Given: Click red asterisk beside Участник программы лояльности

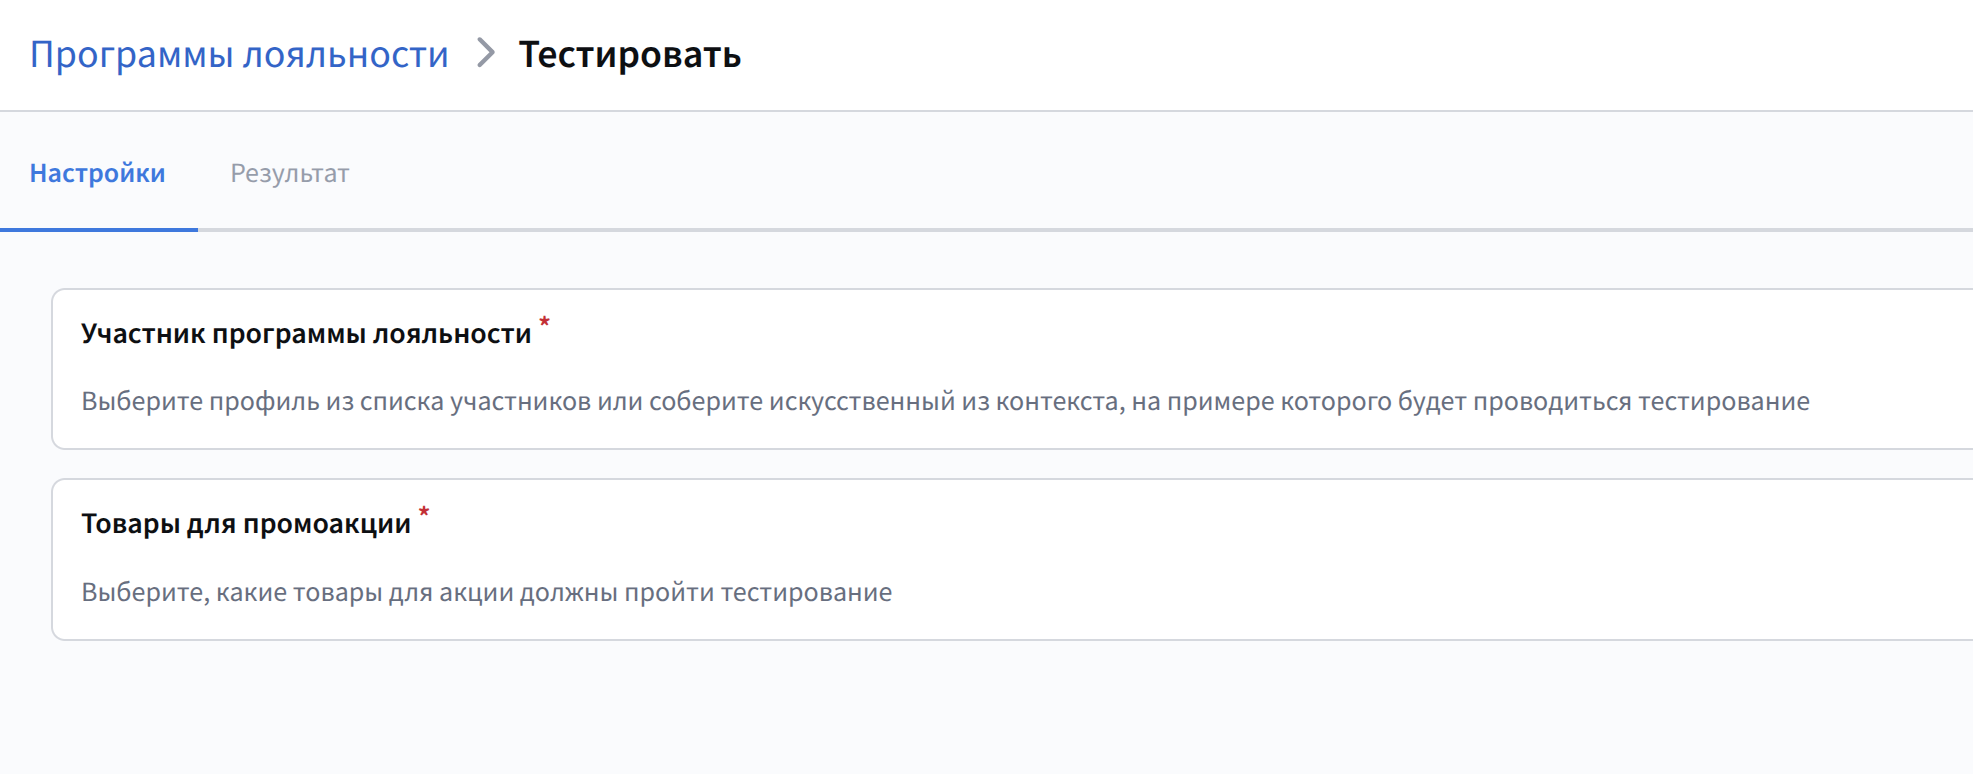Looking at the screenshot, I should (545, 322).
